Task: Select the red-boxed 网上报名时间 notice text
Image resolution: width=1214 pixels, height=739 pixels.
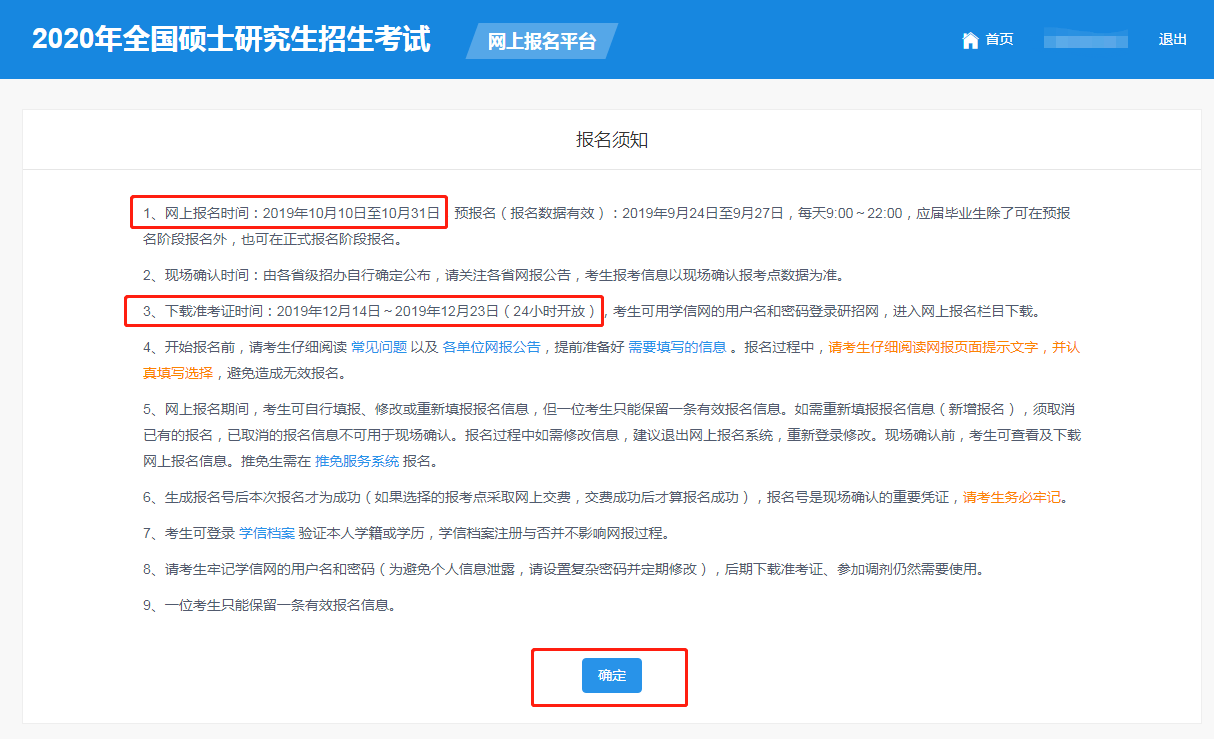Action: click(288, 212)
